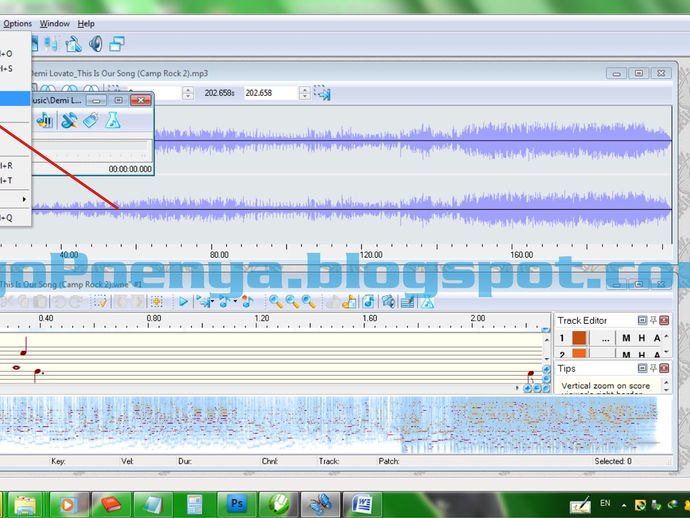Click the blue tag icon in Demi L... window

[x=91, y=120]
